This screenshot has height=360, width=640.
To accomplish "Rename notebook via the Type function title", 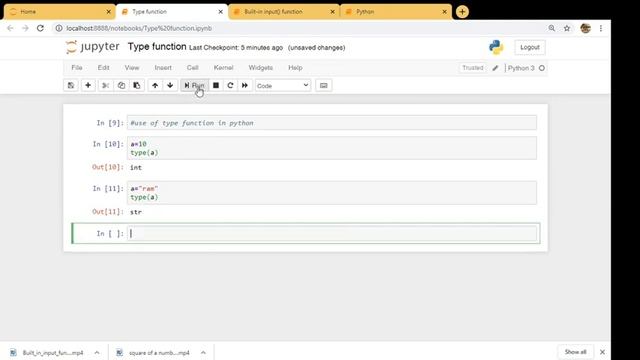I will point(157,47).
